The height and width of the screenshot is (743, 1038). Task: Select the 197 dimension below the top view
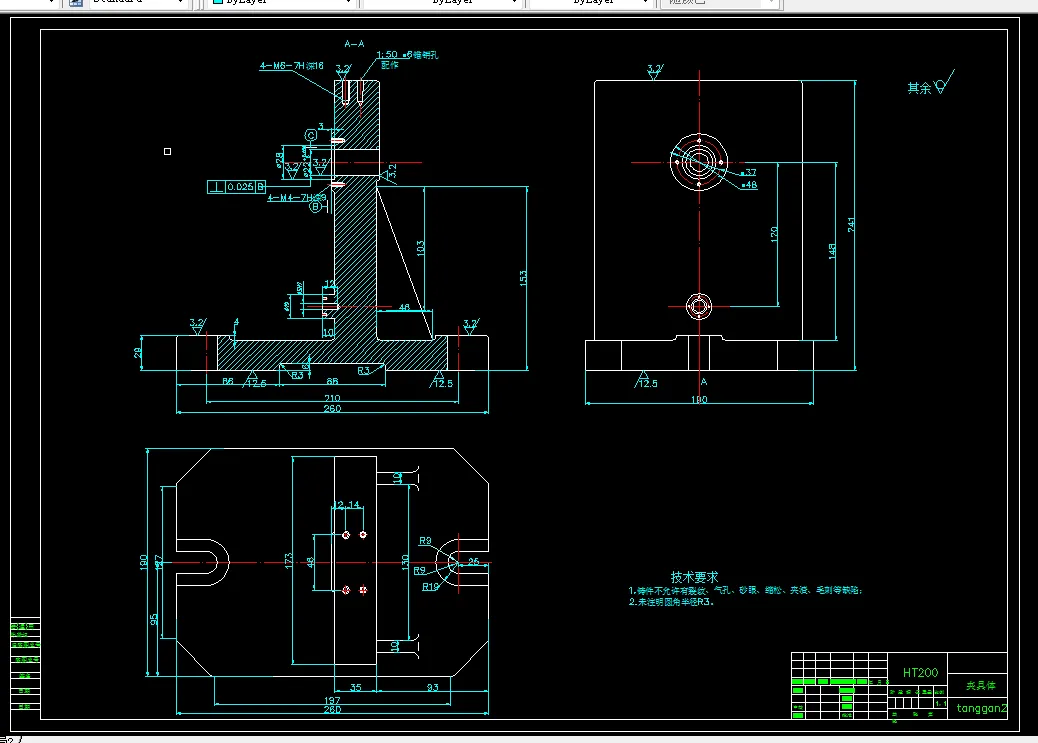[x=332, y=700]
